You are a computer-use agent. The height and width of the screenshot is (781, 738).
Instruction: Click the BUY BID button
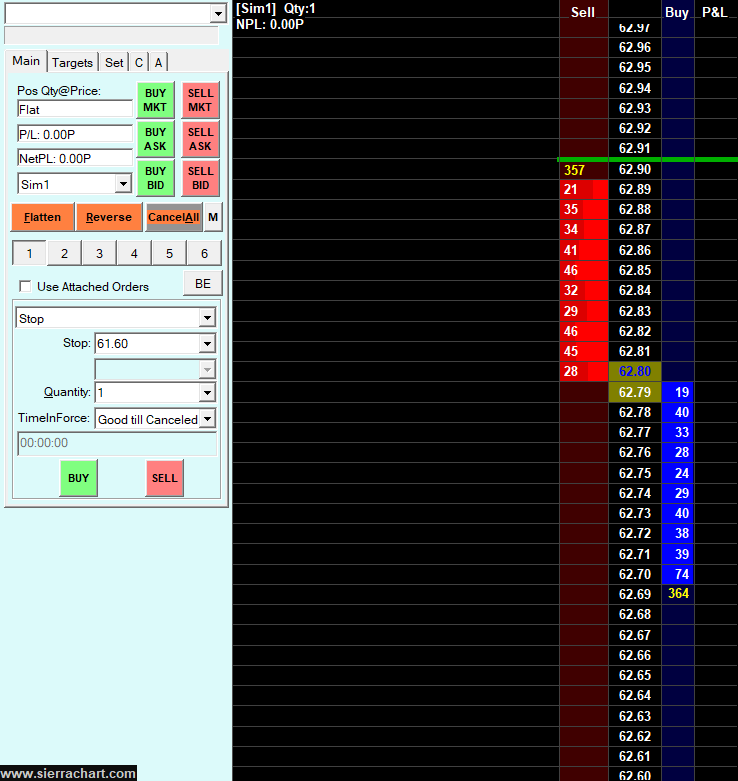pos(155,178)
